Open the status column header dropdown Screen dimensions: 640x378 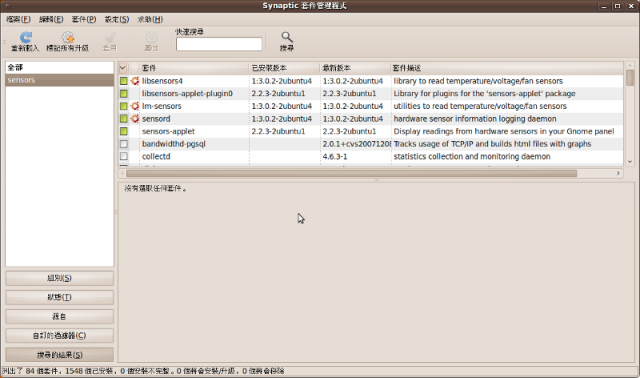coord(123,68)
